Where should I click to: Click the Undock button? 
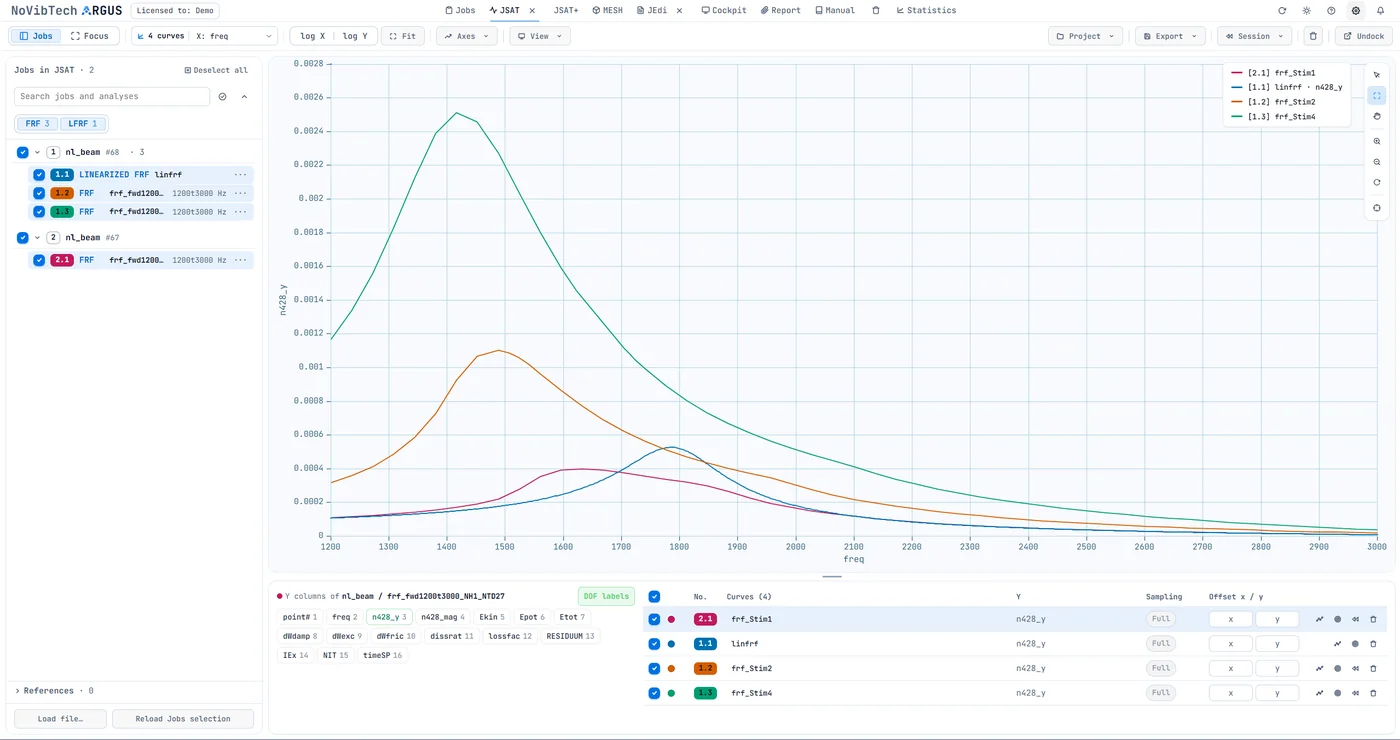coord(1364,36)
